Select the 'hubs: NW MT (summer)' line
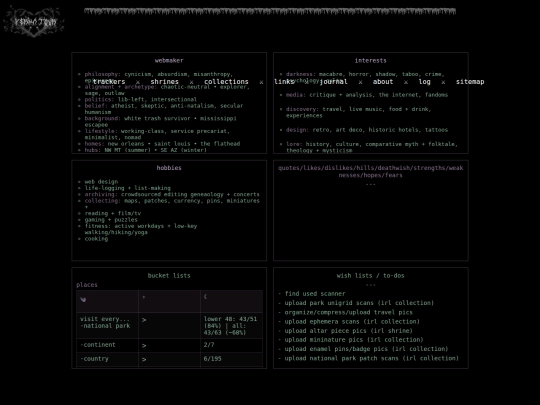This screenshot has width=540, height=405. pyautogui.click(x=145, y=150)
